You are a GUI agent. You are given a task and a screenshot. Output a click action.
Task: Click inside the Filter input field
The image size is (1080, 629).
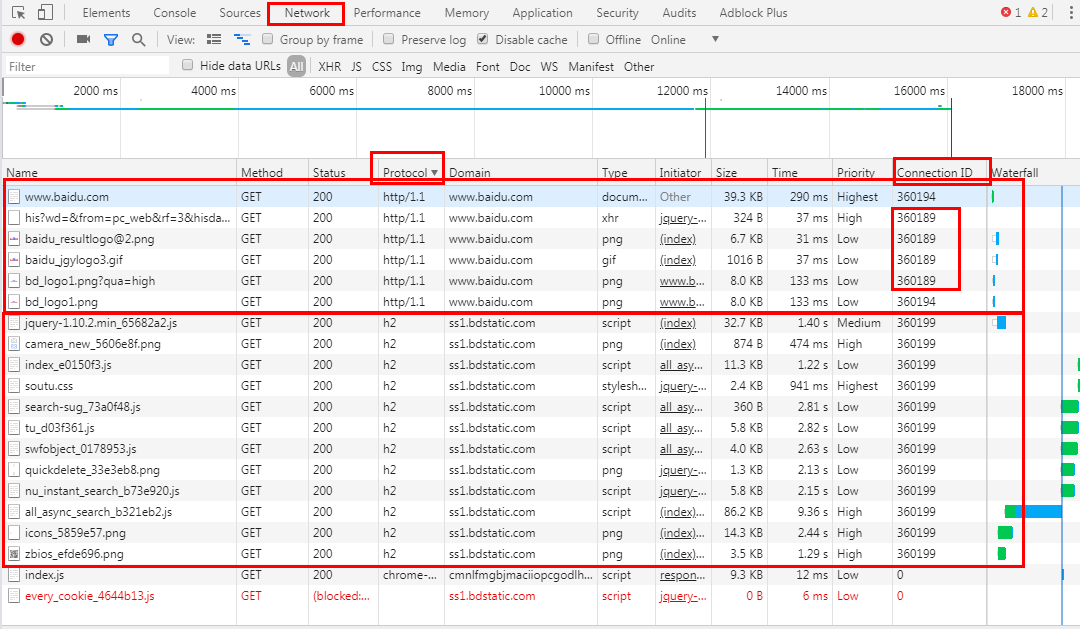coord(85,66)
